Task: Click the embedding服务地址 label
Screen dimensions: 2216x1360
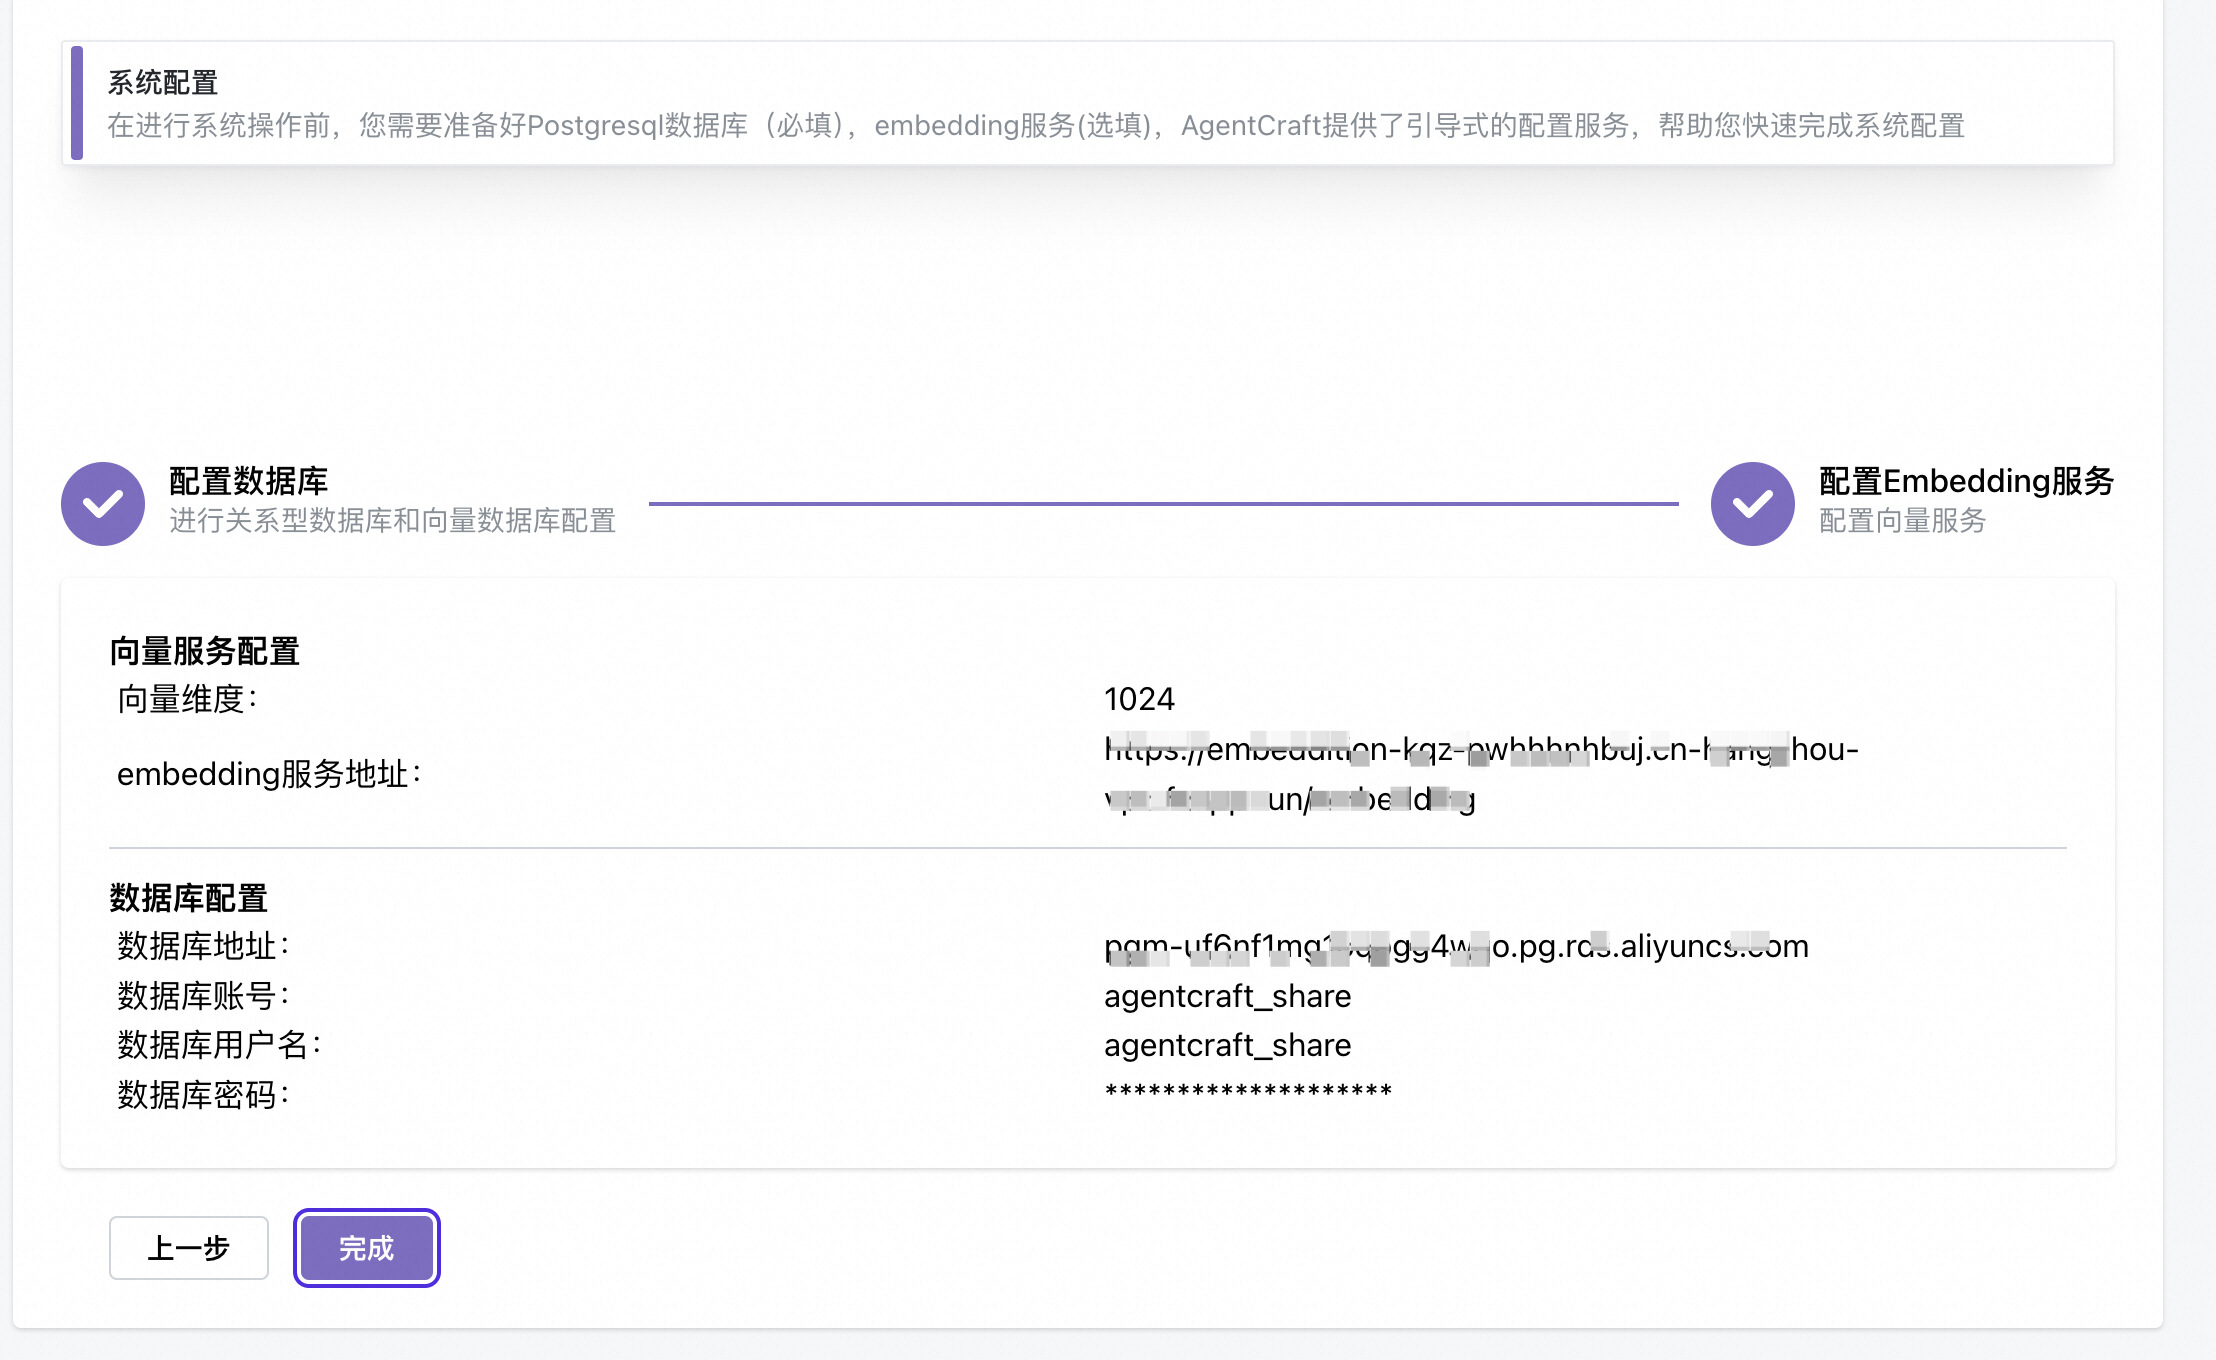Action: pyautogui.click(x=269, y=774)
